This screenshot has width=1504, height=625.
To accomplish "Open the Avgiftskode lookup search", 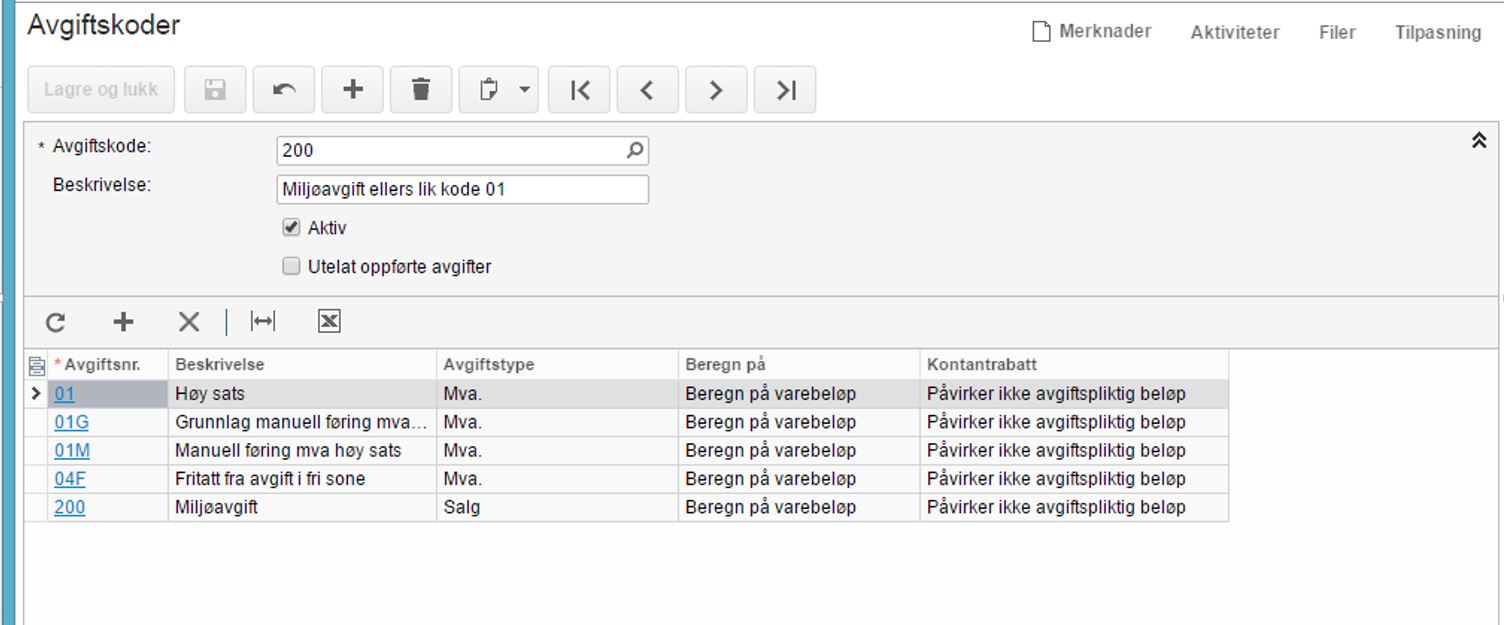I will coord(634,151).
